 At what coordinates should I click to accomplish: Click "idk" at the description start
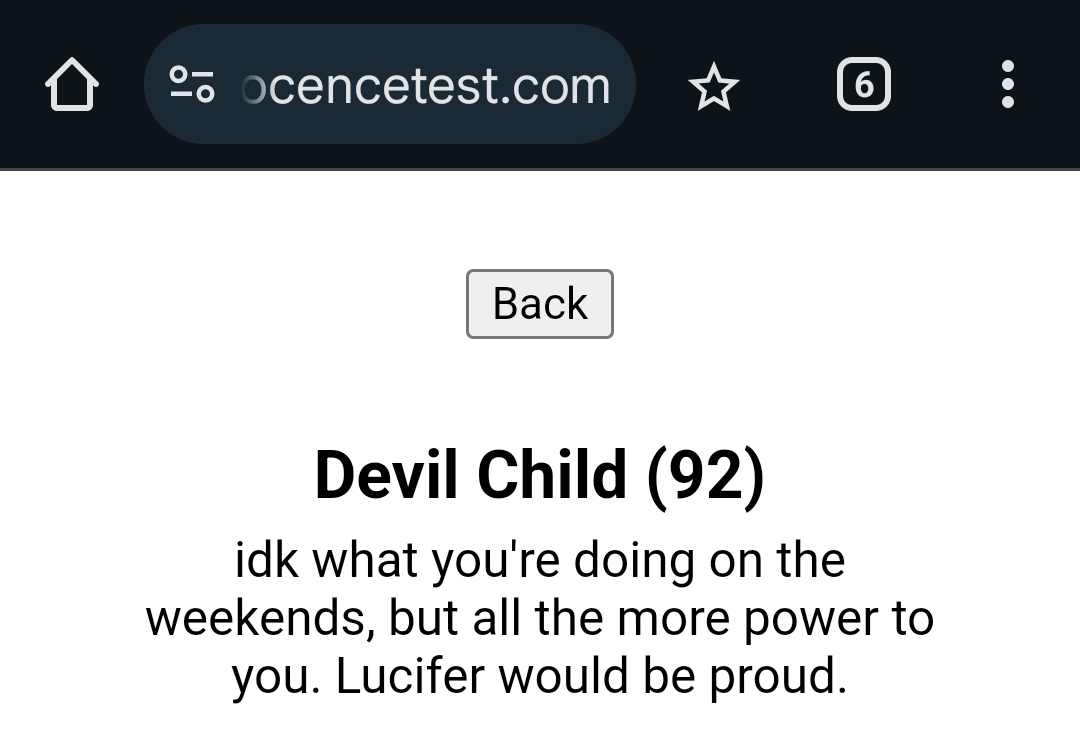(266, 560)
